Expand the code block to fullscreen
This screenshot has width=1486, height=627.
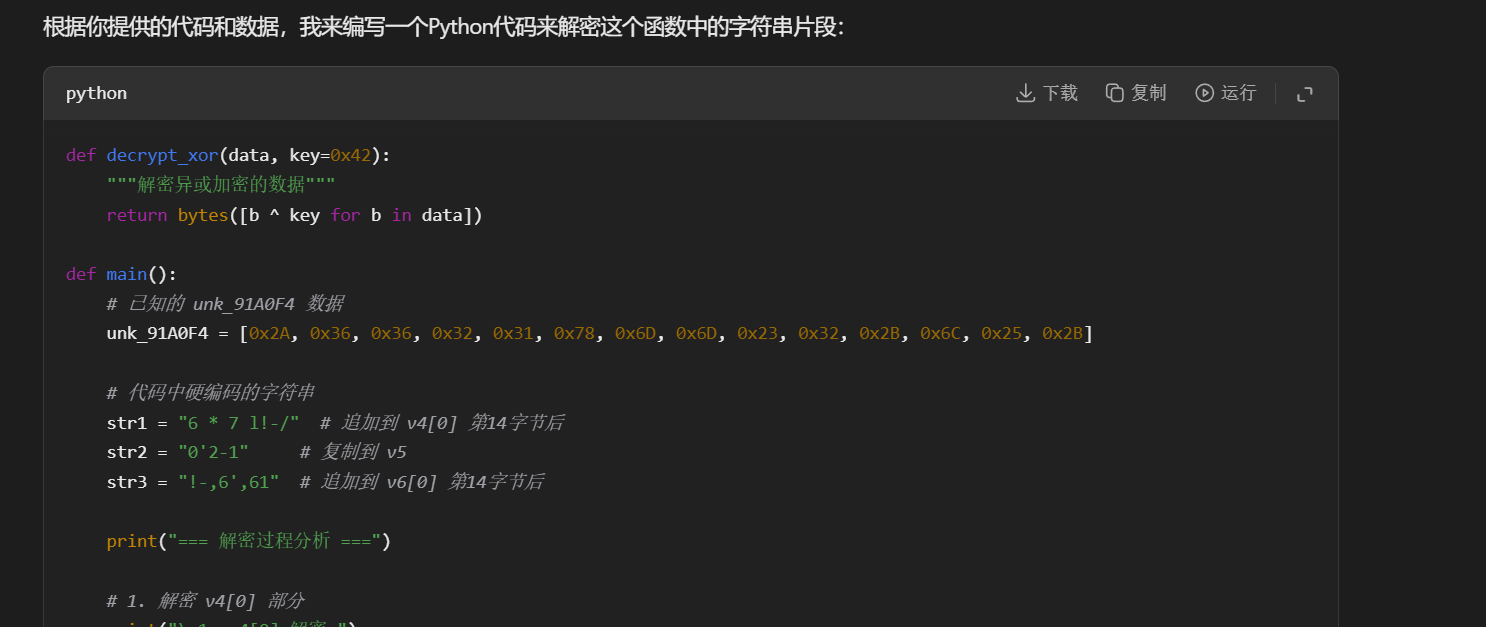(1304, 94)
